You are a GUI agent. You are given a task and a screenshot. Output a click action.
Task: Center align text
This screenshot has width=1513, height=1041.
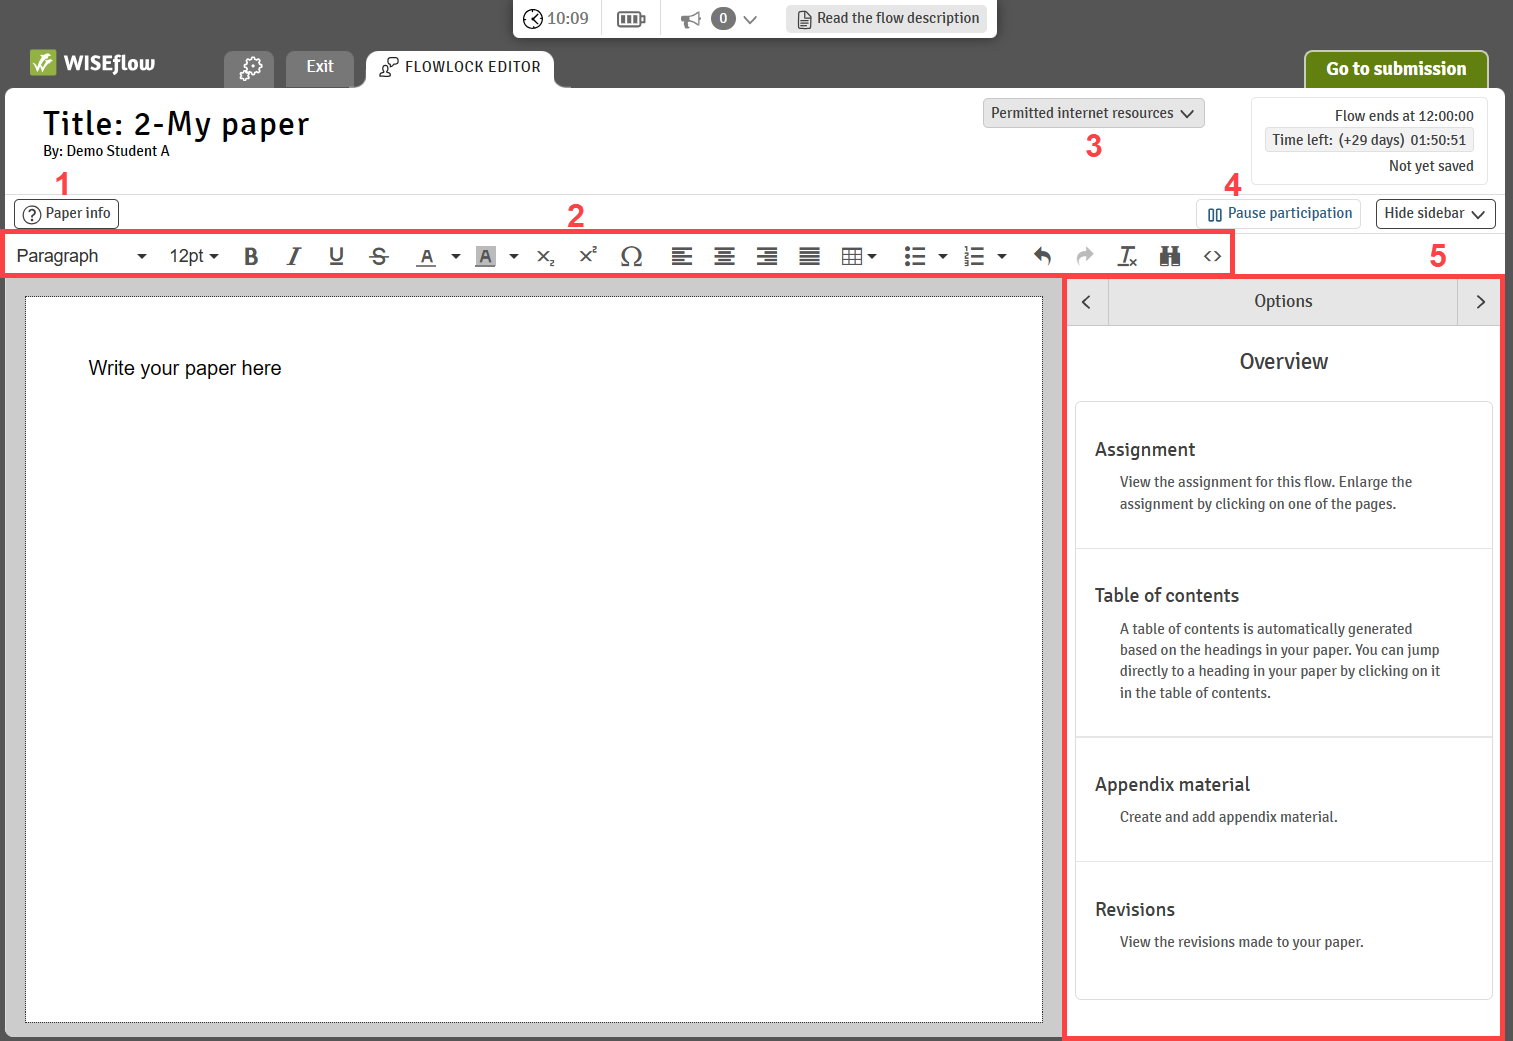[x=724, y=256]
